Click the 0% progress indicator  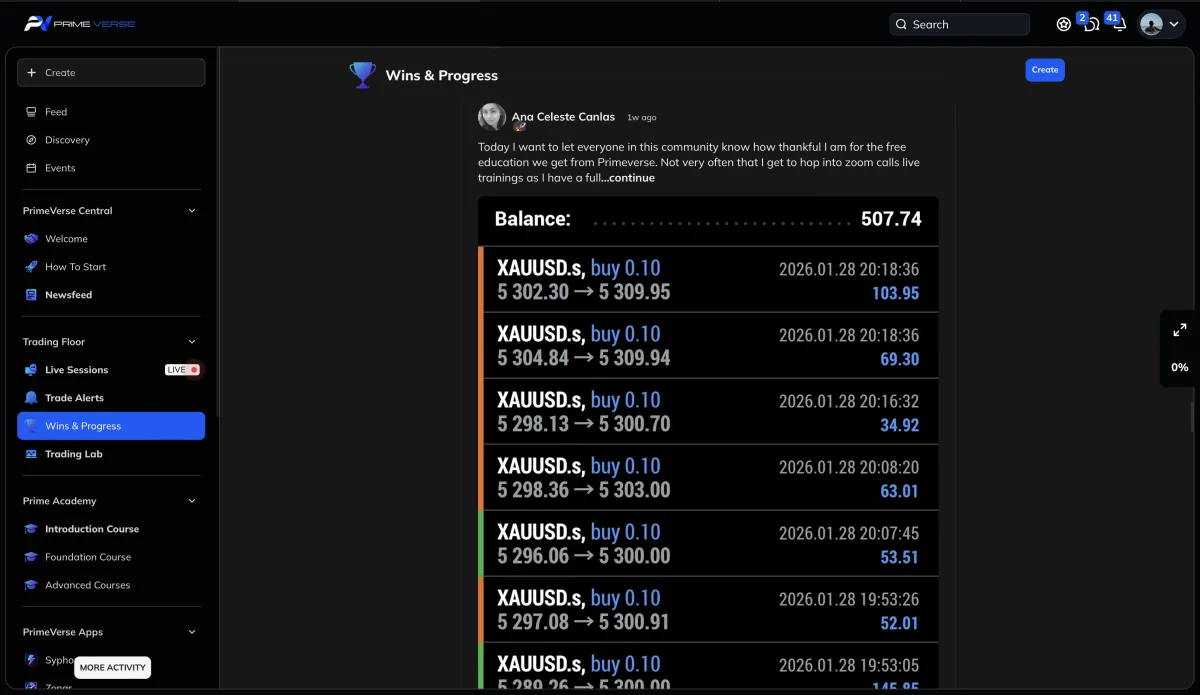1180,367
